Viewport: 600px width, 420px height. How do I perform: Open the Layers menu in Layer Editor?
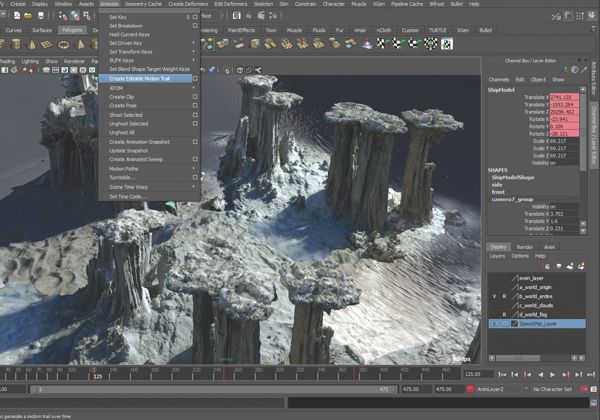coord(497,256)
